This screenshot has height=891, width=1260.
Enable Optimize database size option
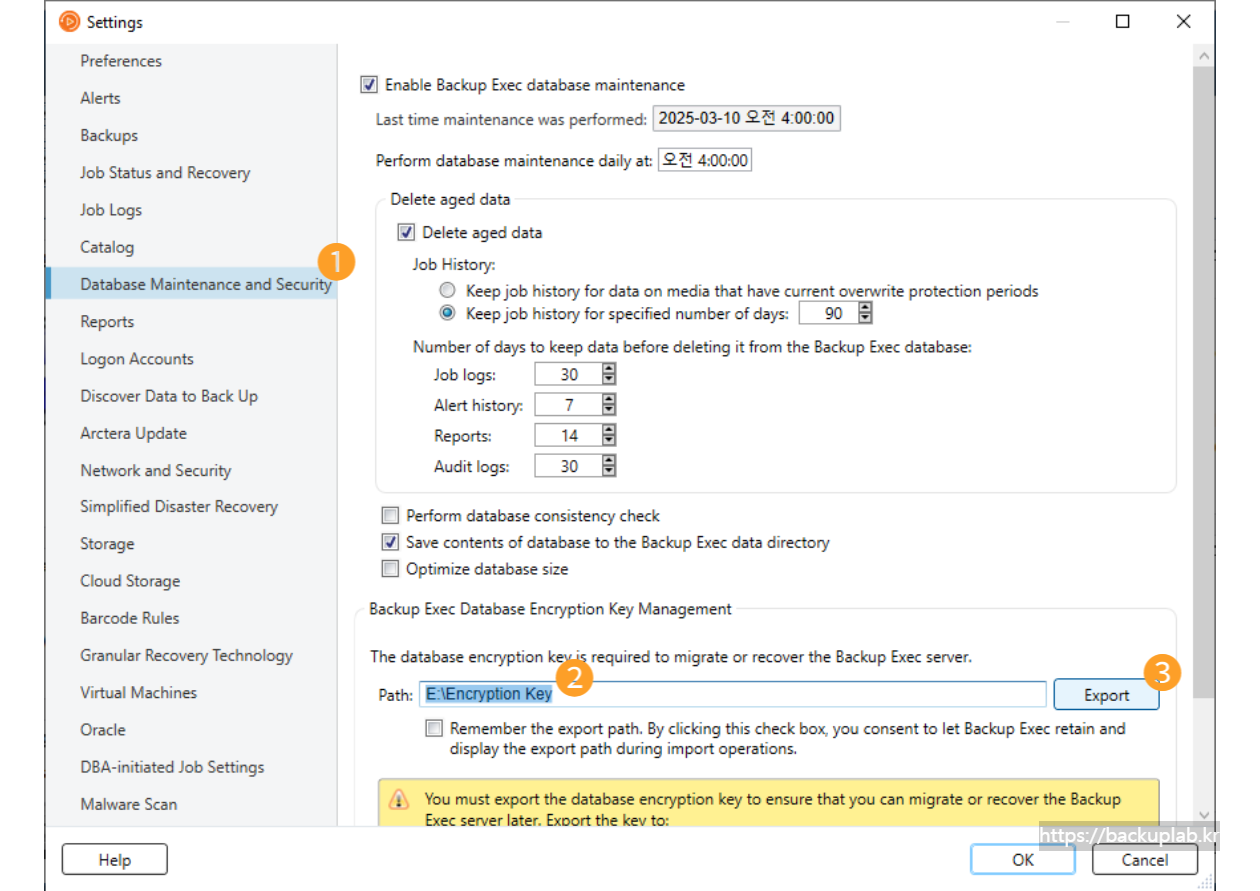point(390,569)
